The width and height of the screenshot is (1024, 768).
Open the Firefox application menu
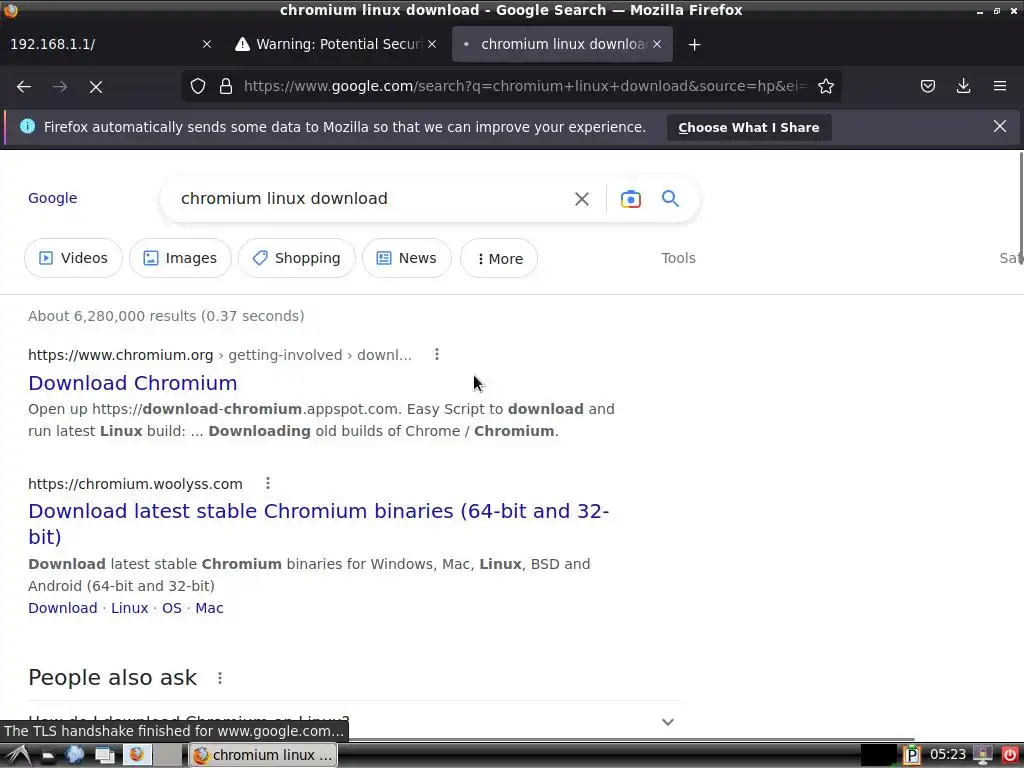pos(1000,86)
